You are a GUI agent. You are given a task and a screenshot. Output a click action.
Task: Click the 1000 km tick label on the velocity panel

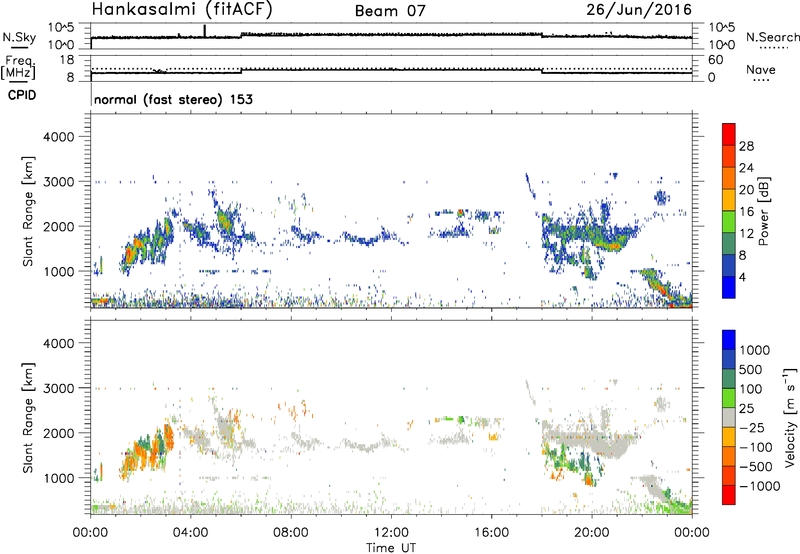59,478
